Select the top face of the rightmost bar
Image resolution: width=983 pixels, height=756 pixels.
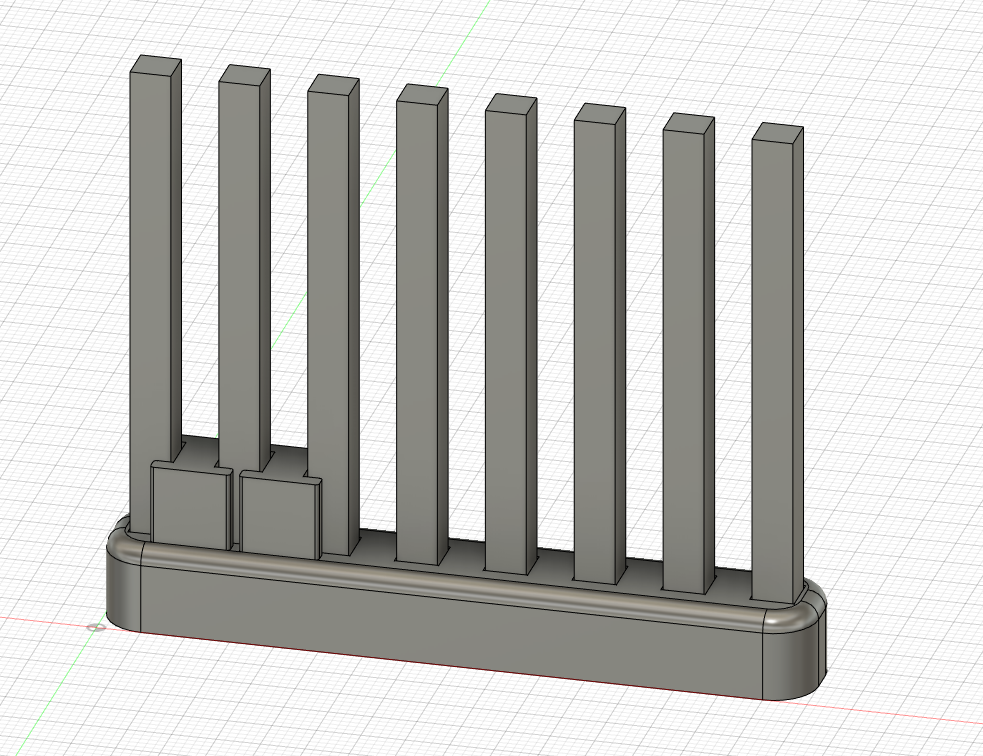pos(778,133)
